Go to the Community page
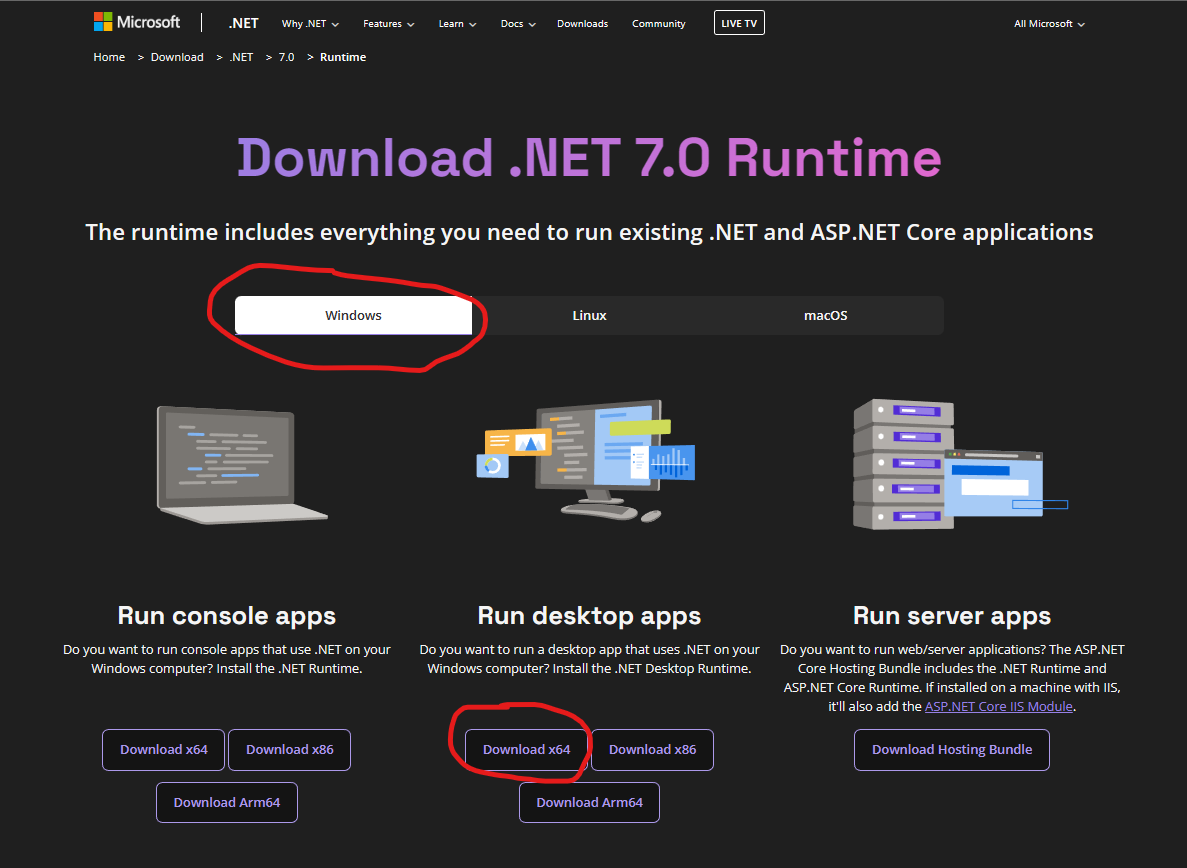The image size is (1187, 868). pos(658,24)
